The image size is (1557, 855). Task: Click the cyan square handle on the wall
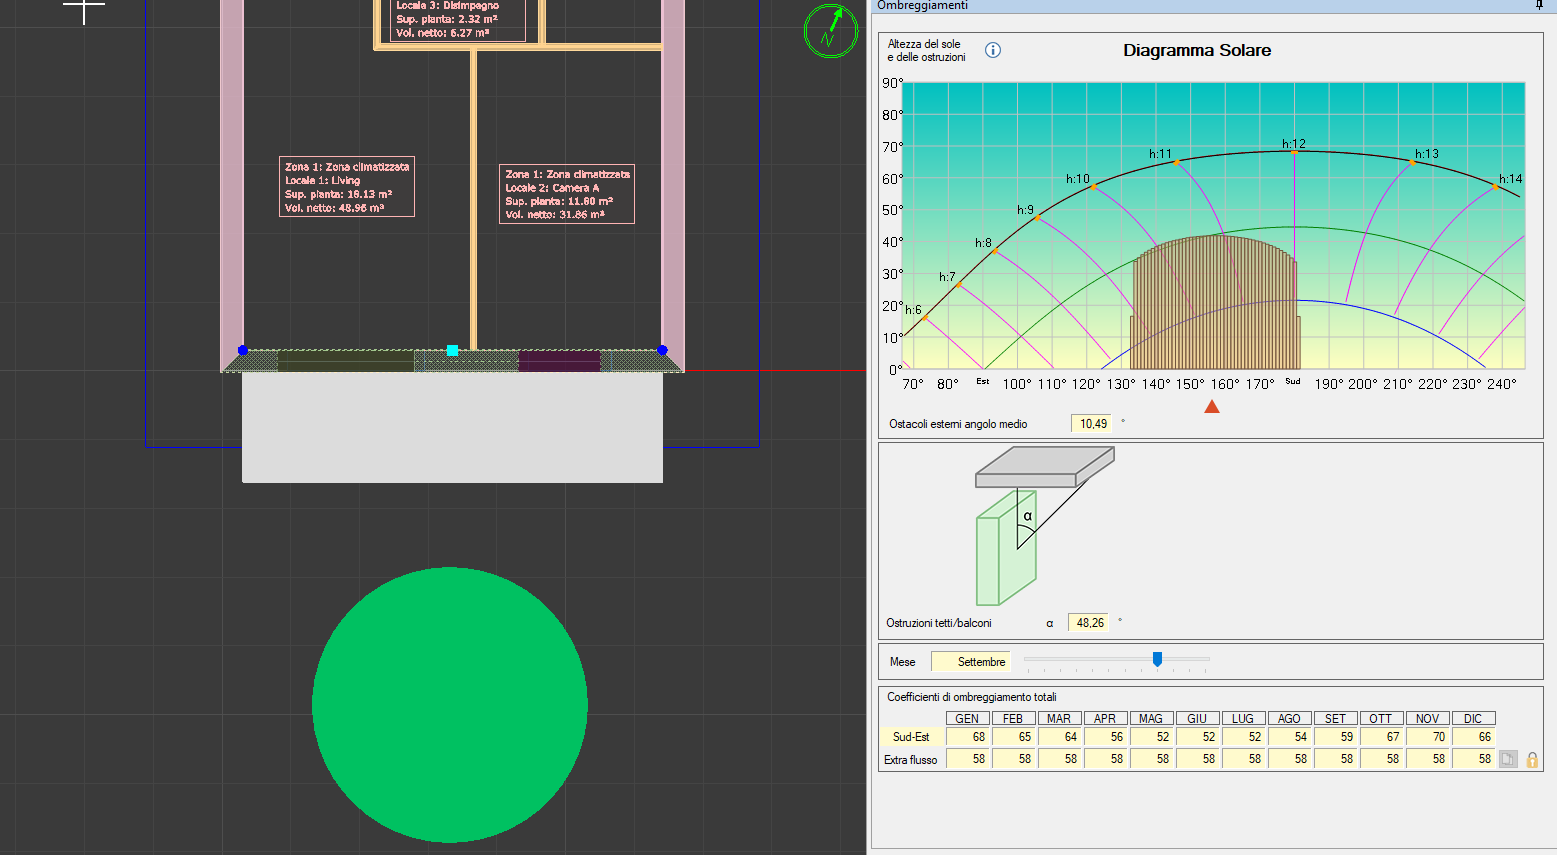[x=452, y=350]
